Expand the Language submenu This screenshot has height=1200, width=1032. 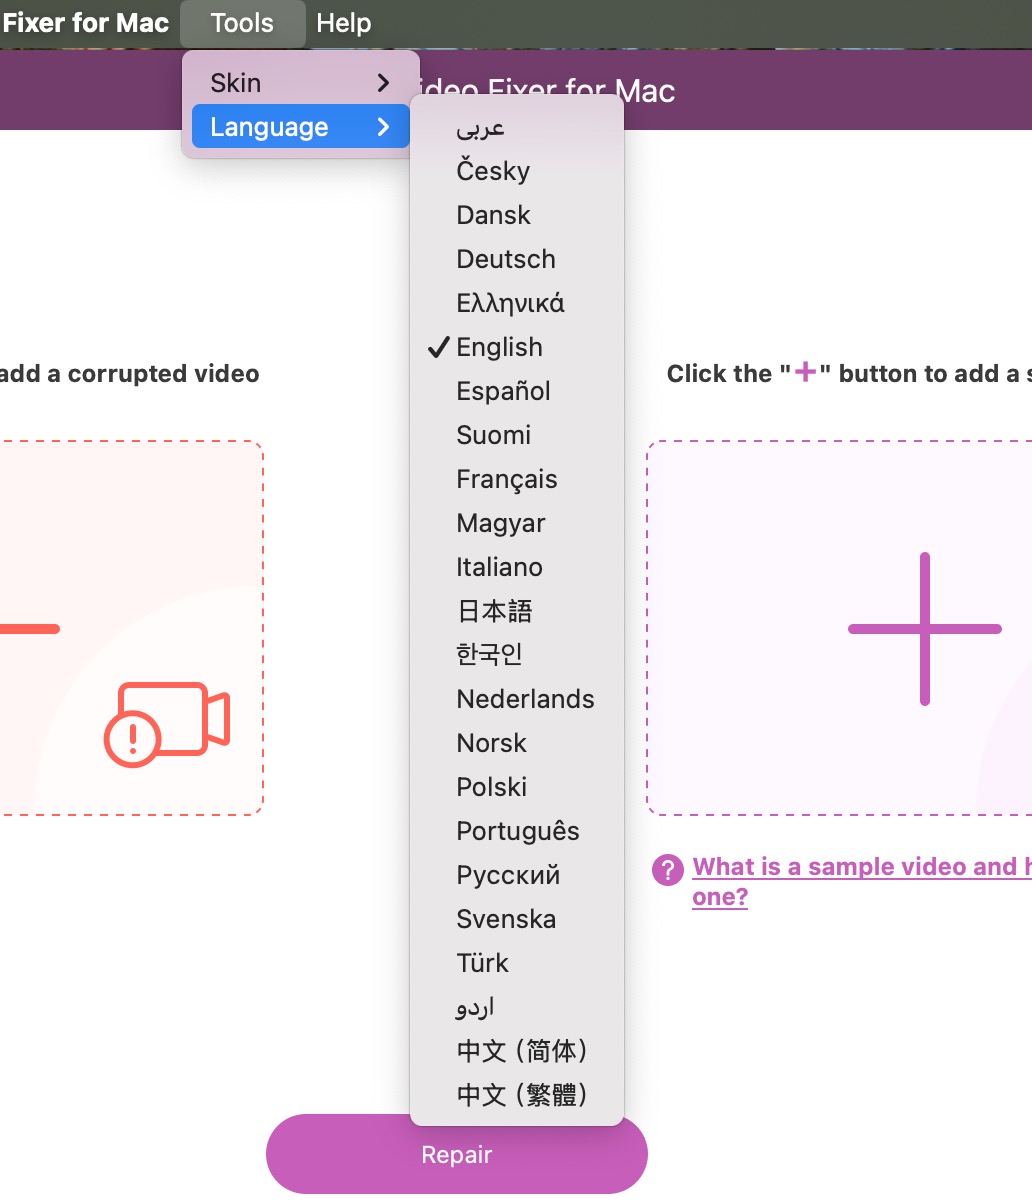(x=299, y=127)
